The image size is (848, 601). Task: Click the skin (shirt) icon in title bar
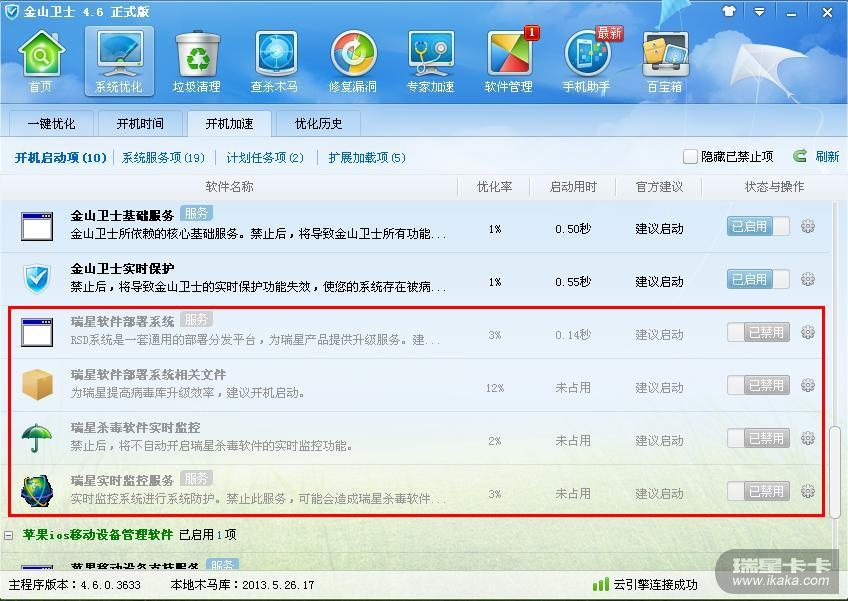point(728,11)
